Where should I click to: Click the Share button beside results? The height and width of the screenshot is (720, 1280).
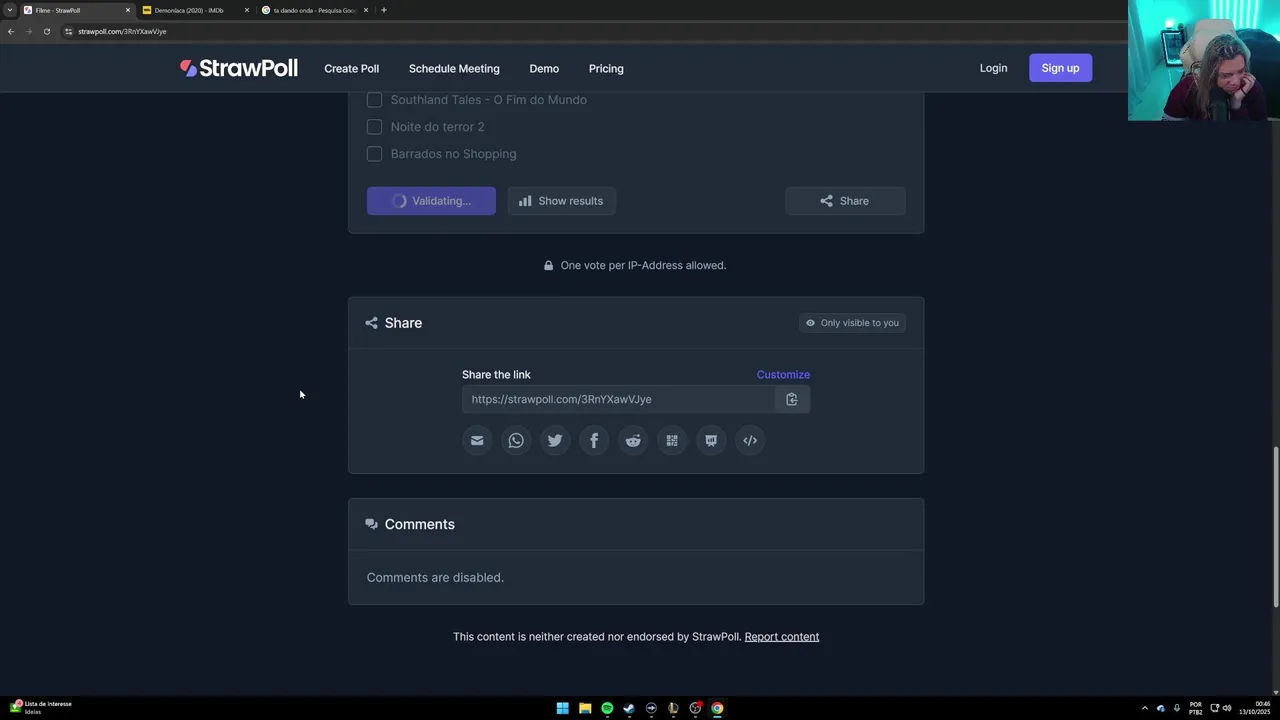845,201
